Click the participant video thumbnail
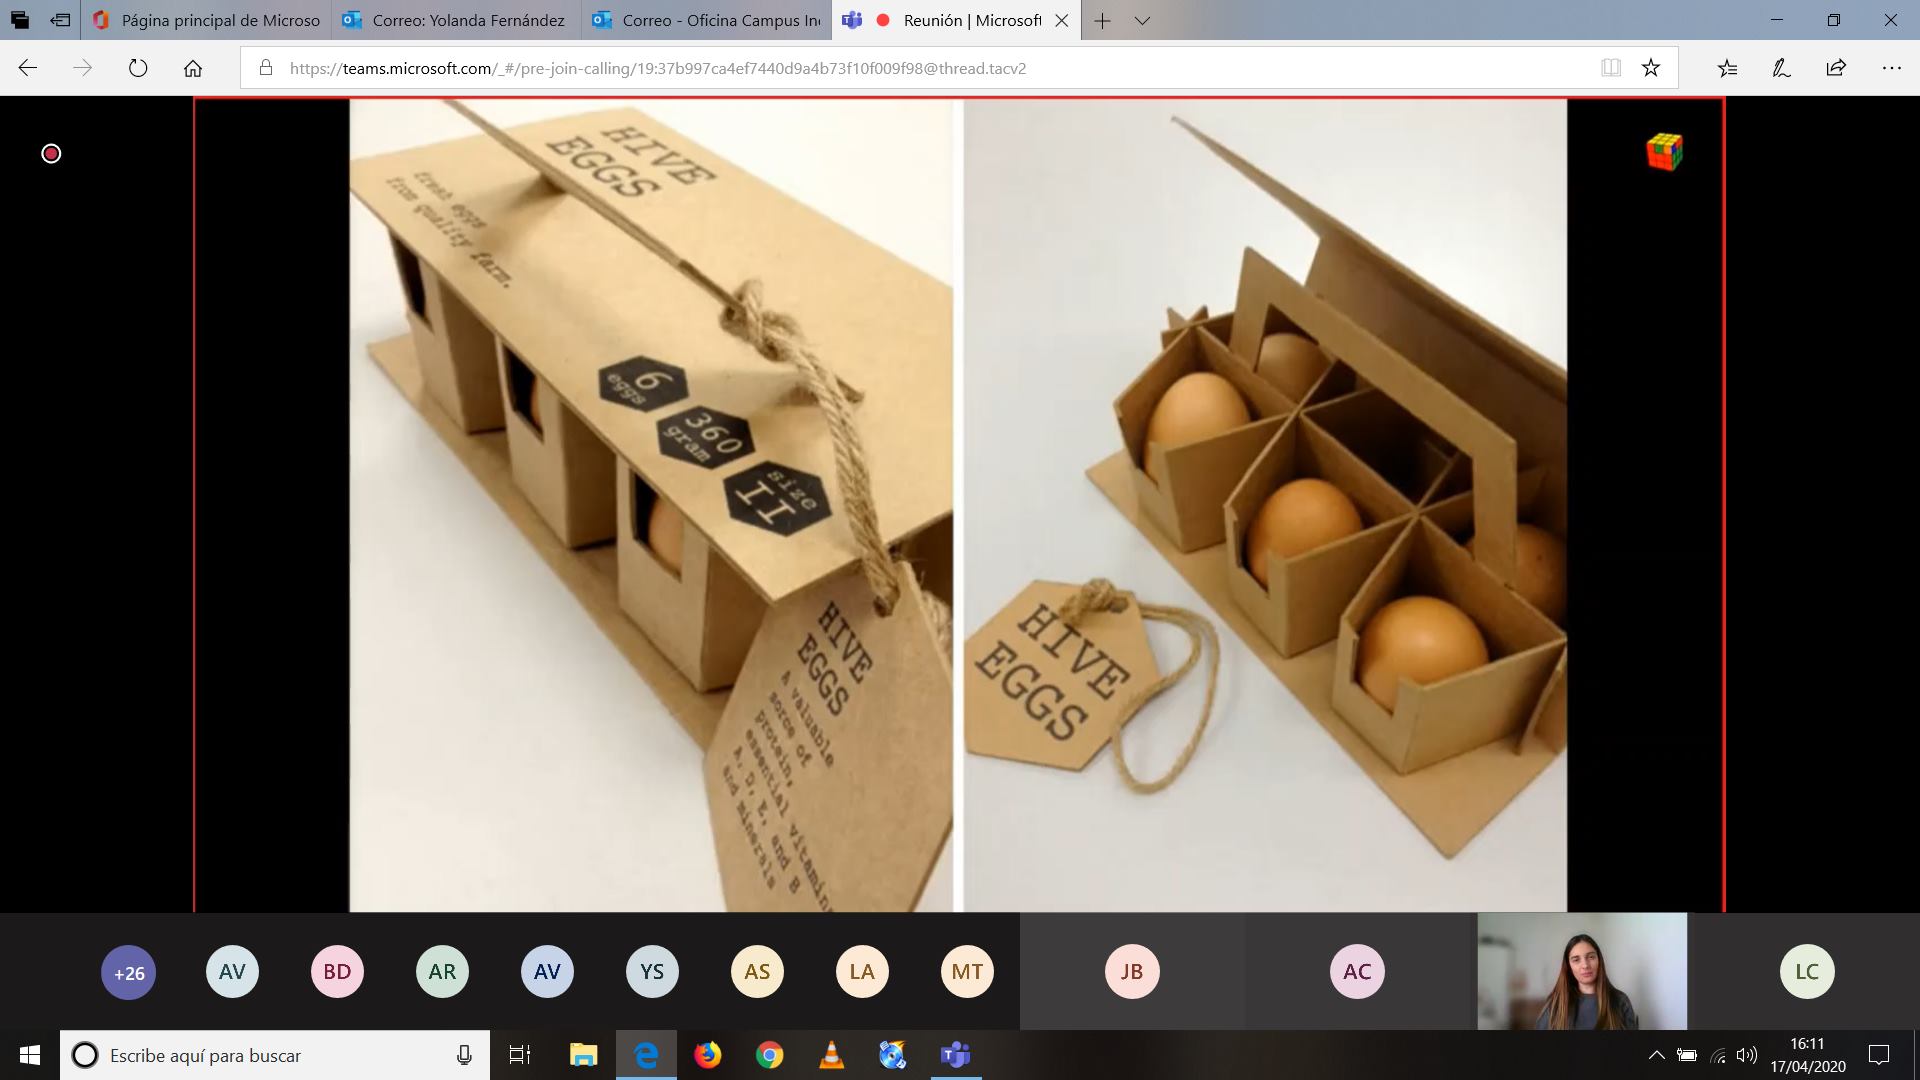 [x=1582, y=971]
